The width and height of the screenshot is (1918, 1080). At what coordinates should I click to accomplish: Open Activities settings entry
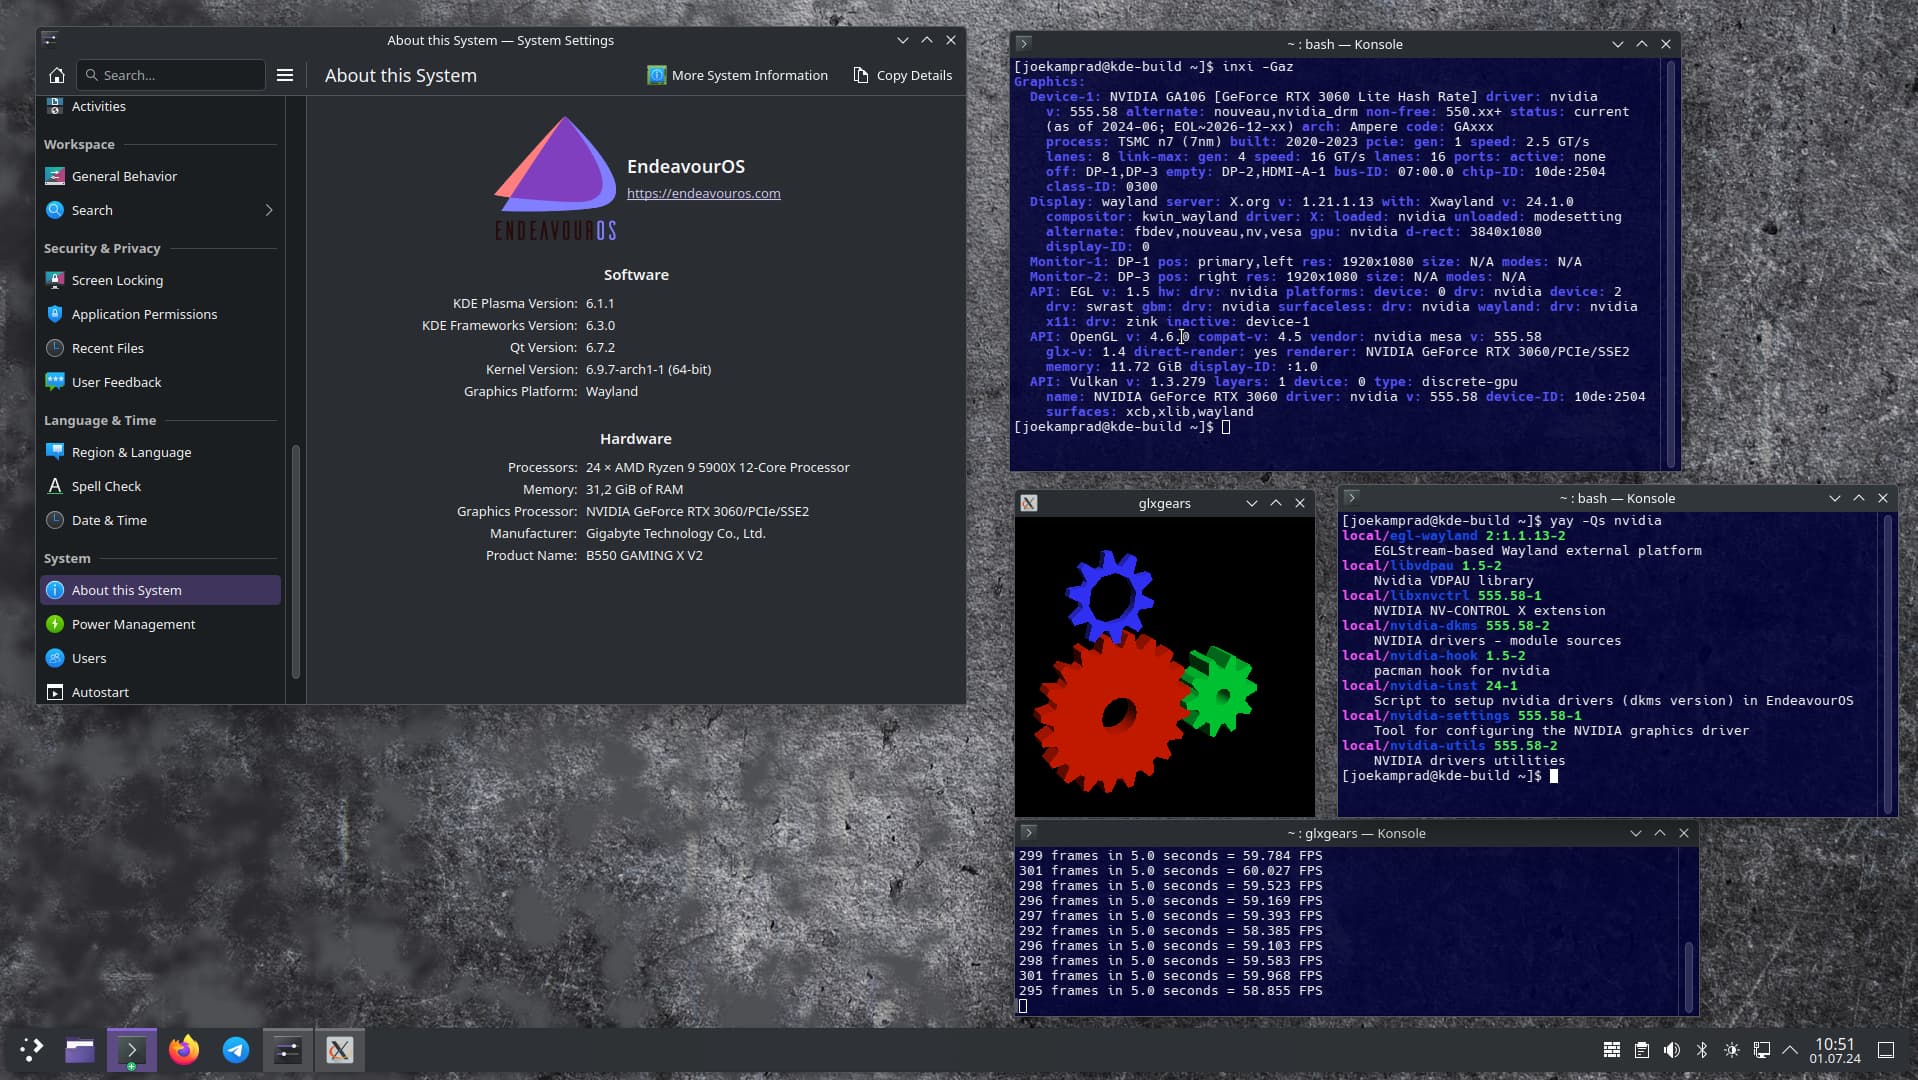pyautogui.click(x=160, y=106)
